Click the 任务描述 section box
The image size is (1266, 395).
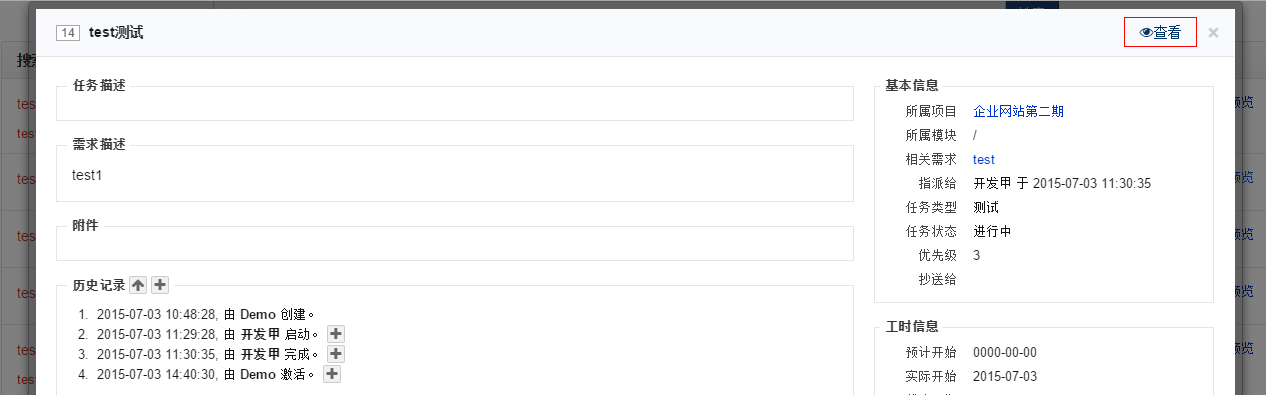[x=455, y=103]
